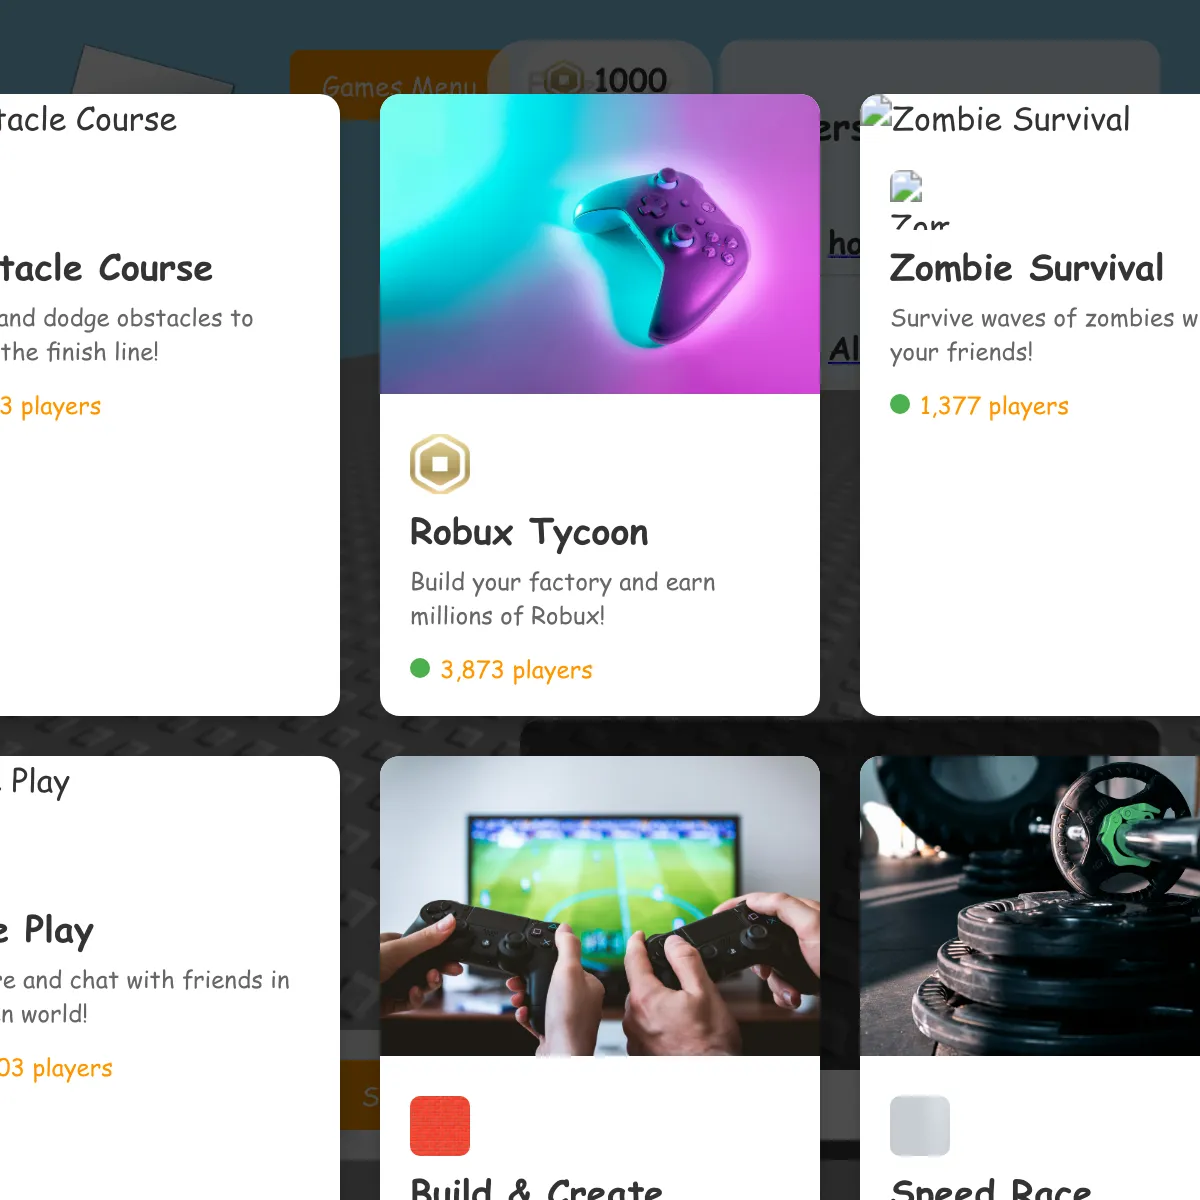
Task: Click the red Build & Create game icon
Action: 440,1126
